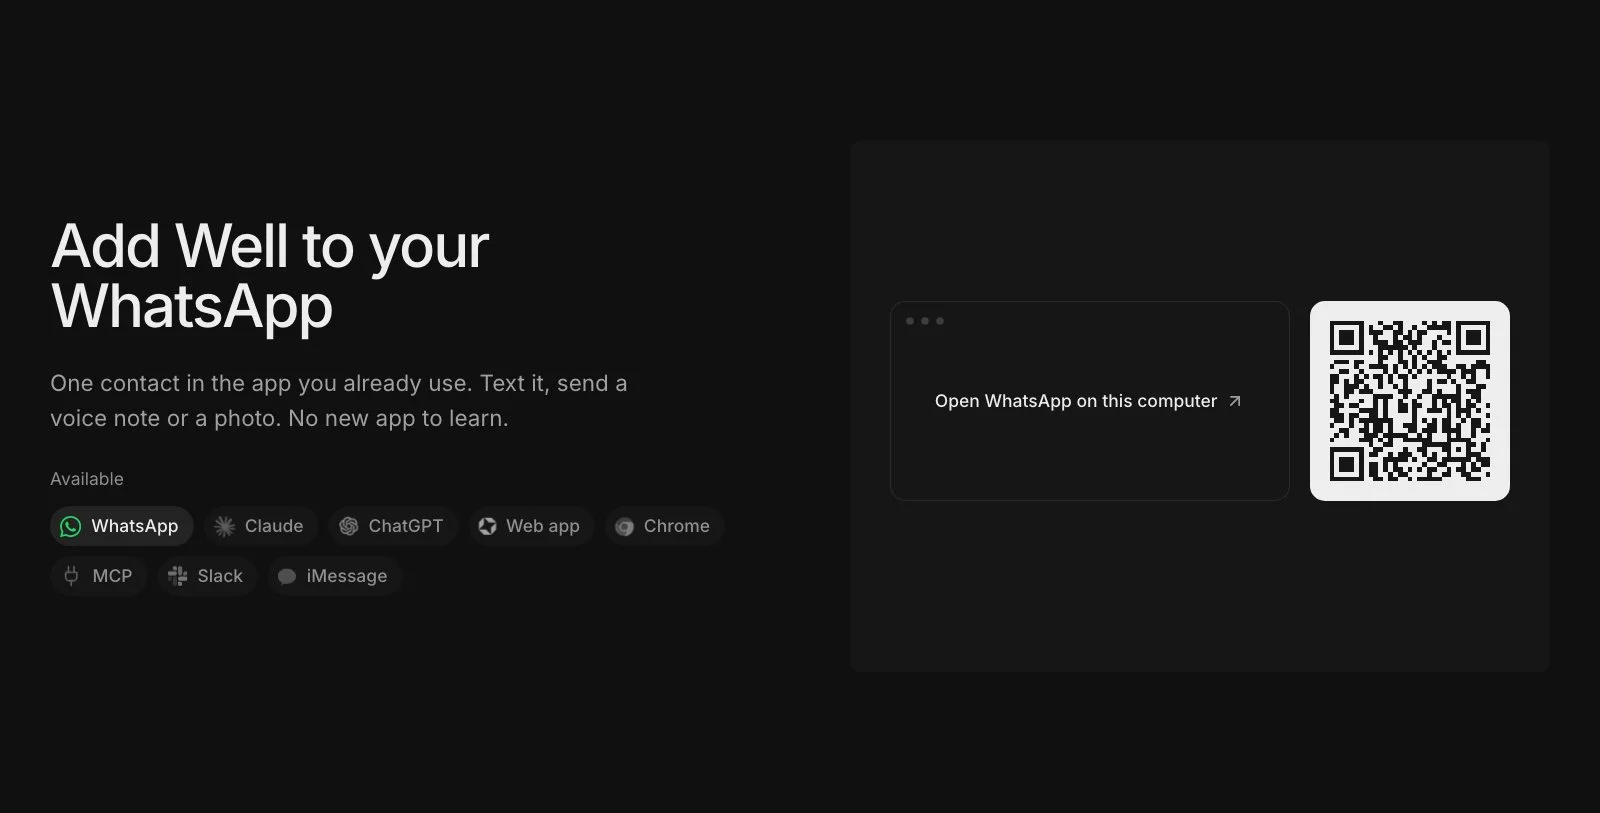Select the iMessage tab
Screen dimensions: 1600x813
pos(334,576)
